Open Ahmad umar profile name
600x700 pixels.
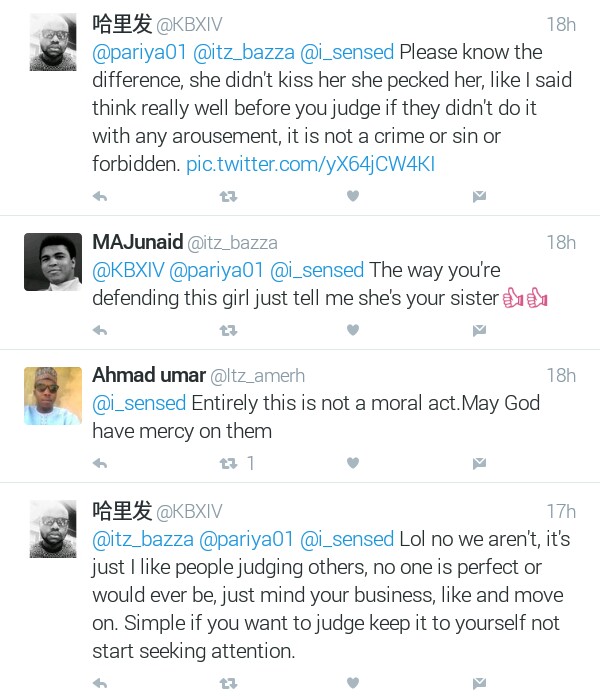coord(147,375)
